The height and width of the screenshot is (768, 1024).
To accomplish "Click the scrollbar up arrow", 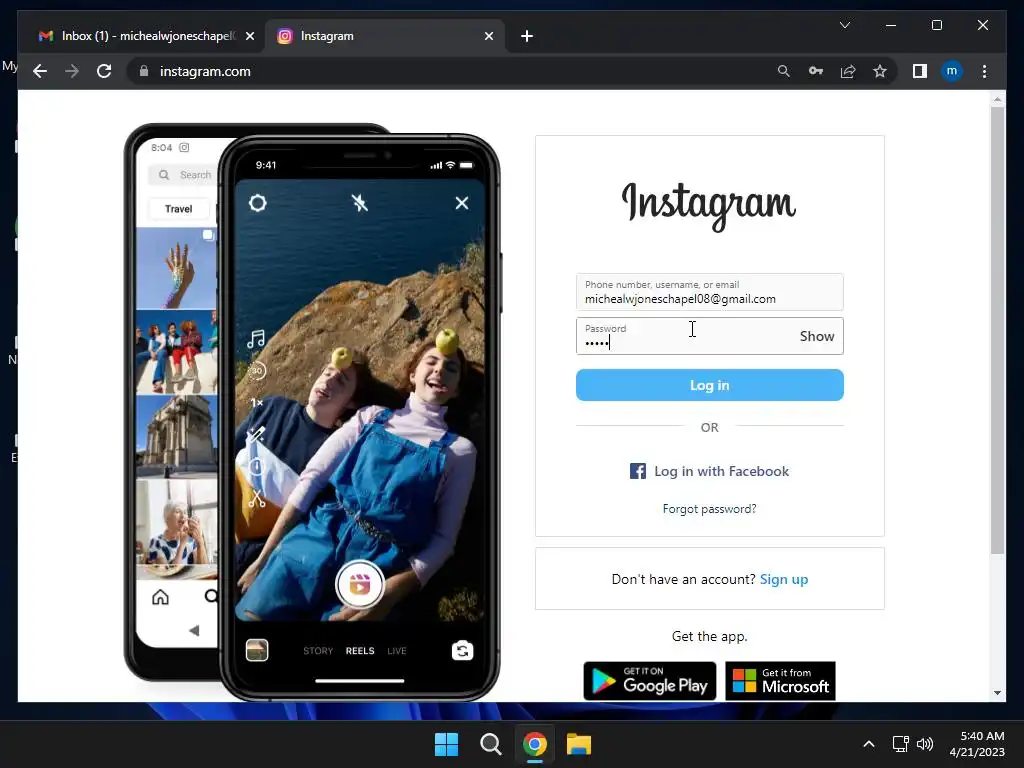I will coord(997,99).
